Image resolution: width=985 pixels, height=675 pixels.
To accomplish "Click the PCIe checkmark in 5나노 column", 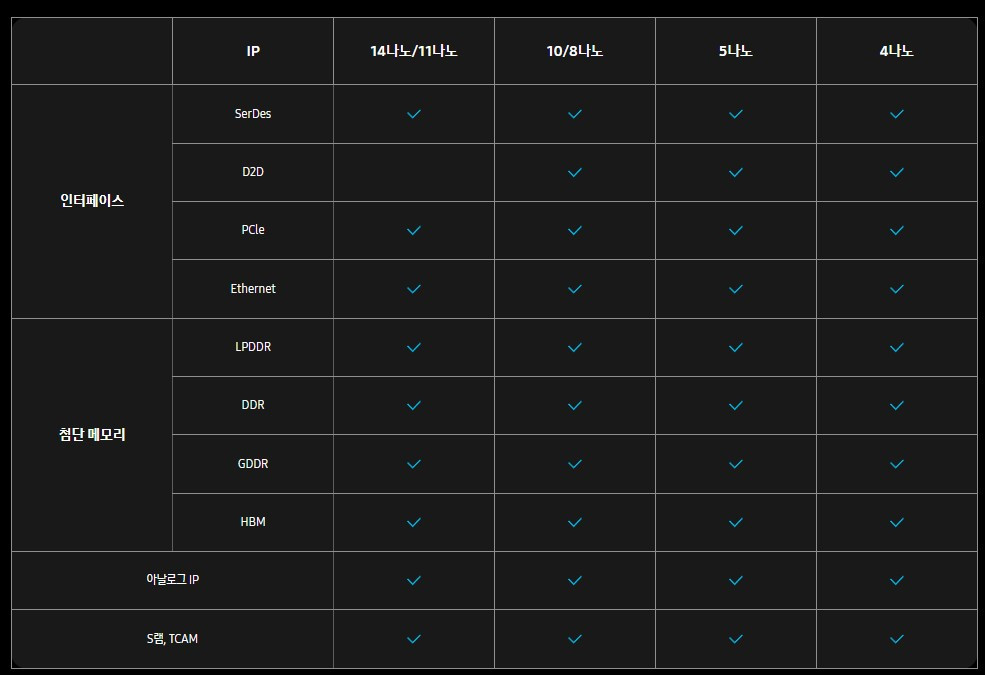I will pyautogui.click(x=736, y=230).
